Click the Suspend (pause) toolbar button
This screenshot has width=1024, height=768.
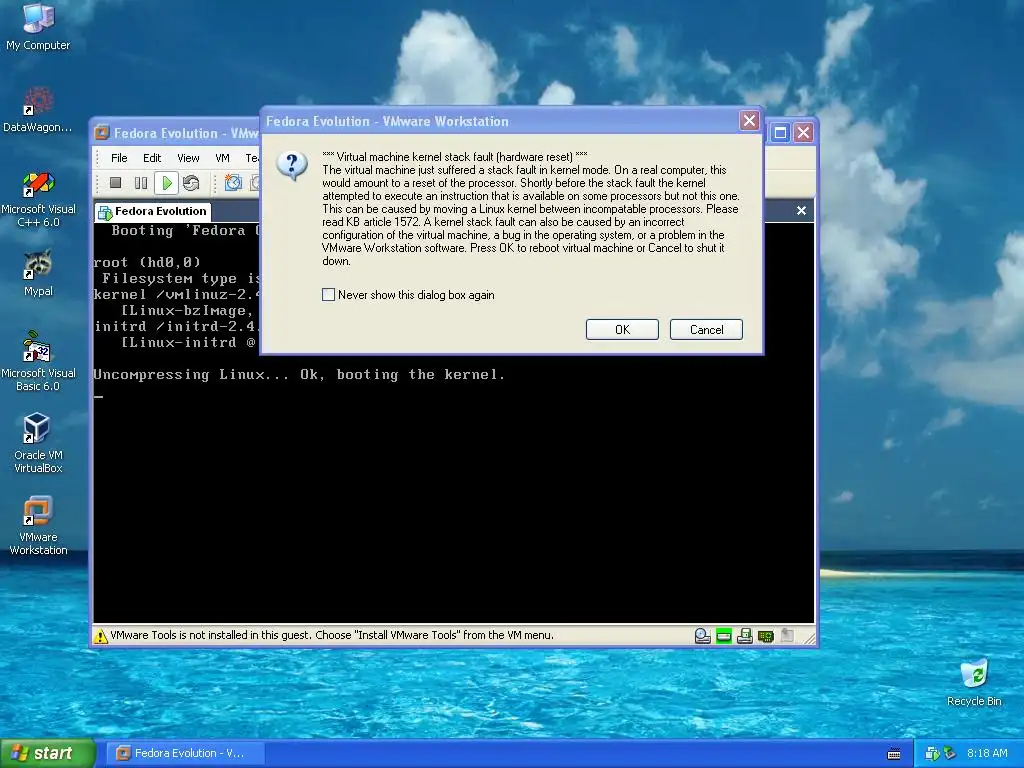coord(140,183)
